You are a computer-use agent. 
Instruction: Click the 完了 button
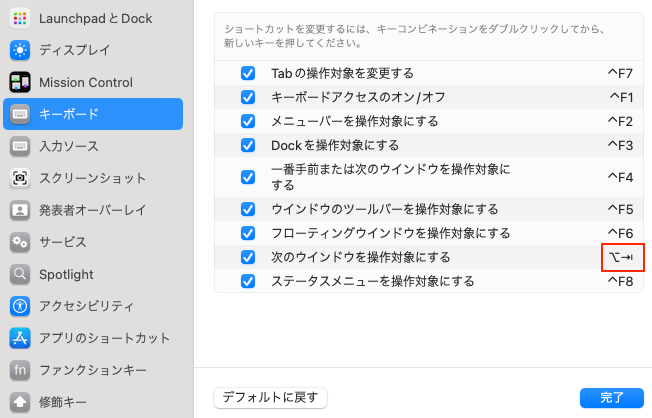pos(611,397)
